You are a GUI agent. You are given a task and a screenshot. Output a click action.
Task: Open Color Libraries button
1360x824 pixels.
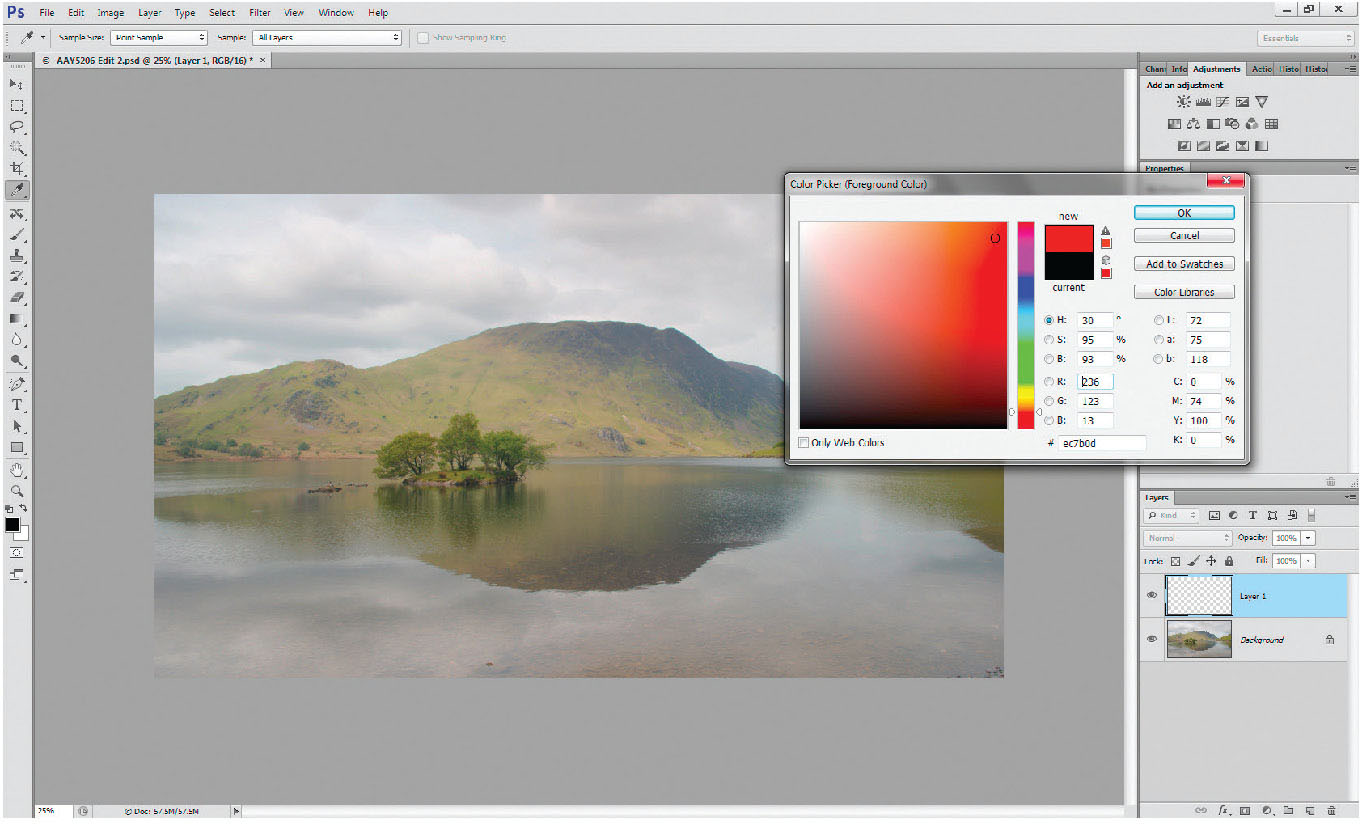pyautogui.click(x=1184, y=292)
